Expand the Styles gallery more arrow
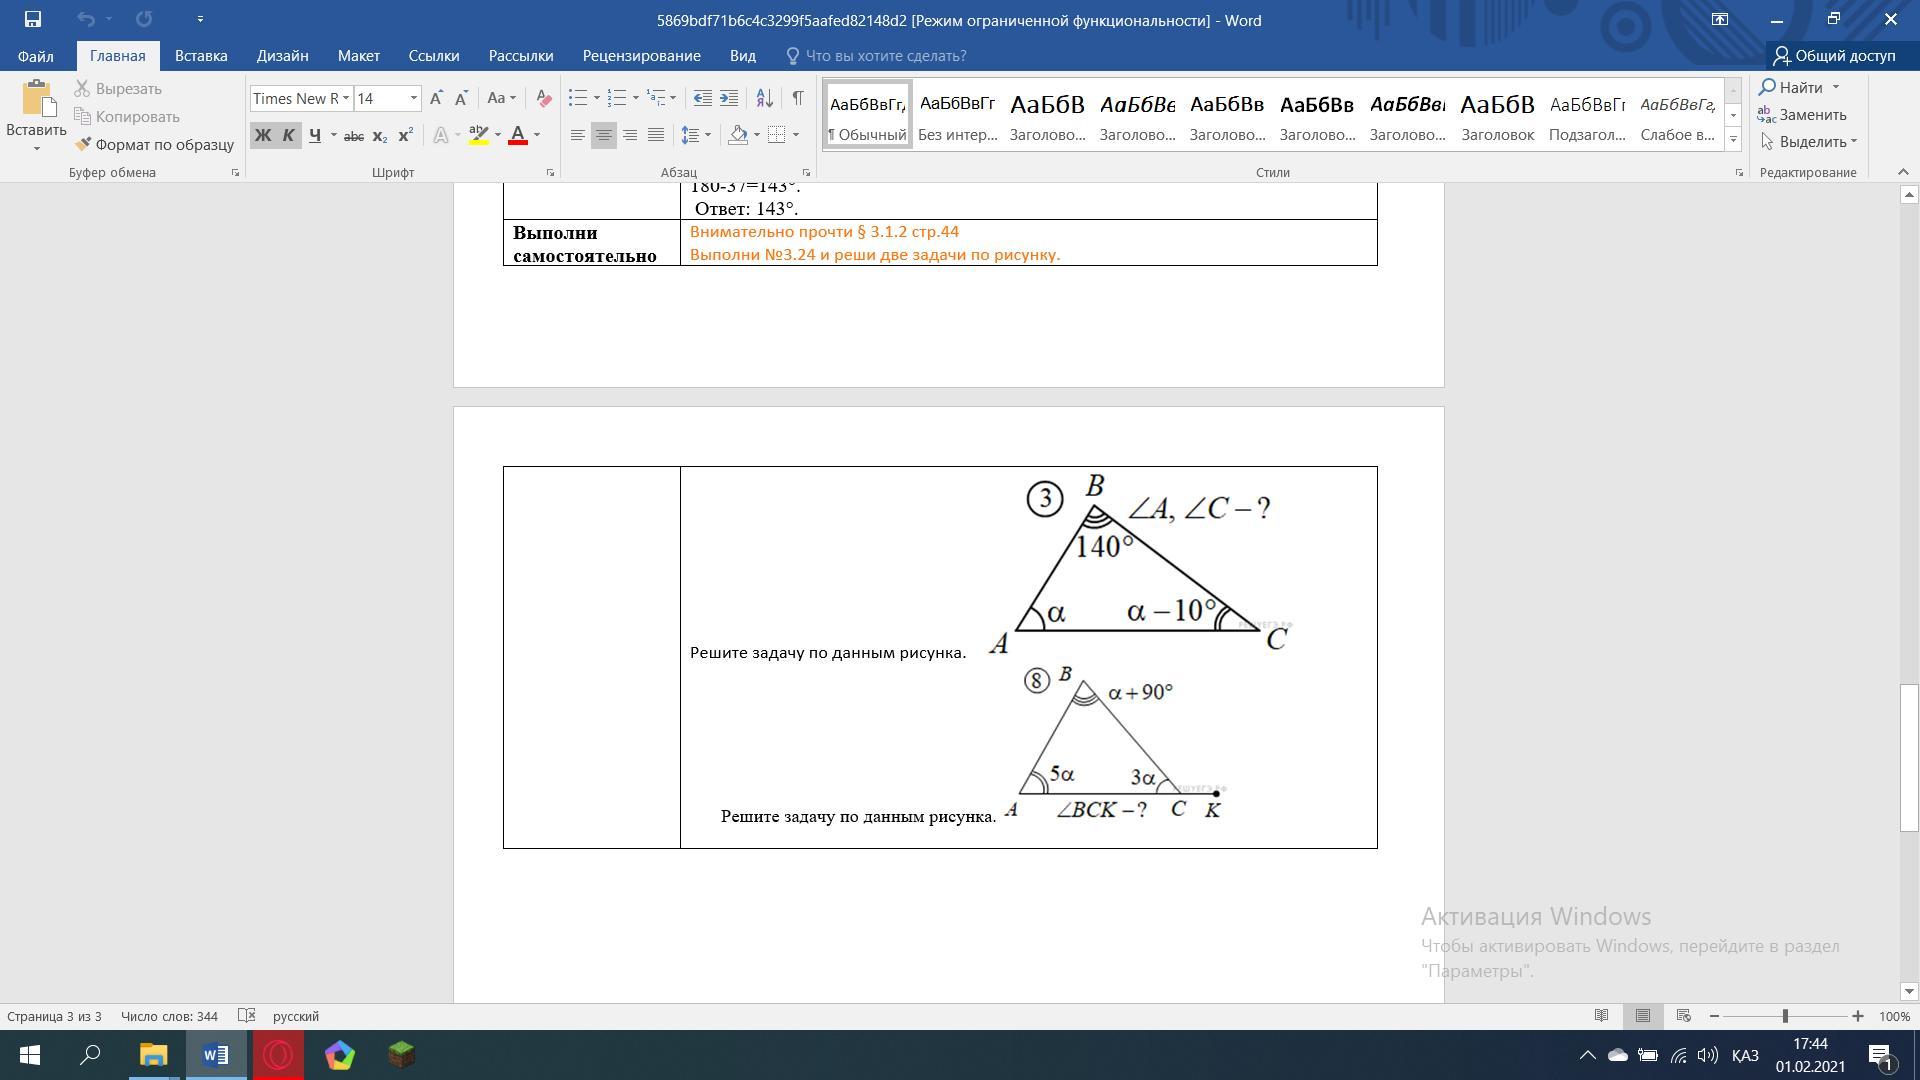1920x1080 pixels. (x=1733, y=140)
